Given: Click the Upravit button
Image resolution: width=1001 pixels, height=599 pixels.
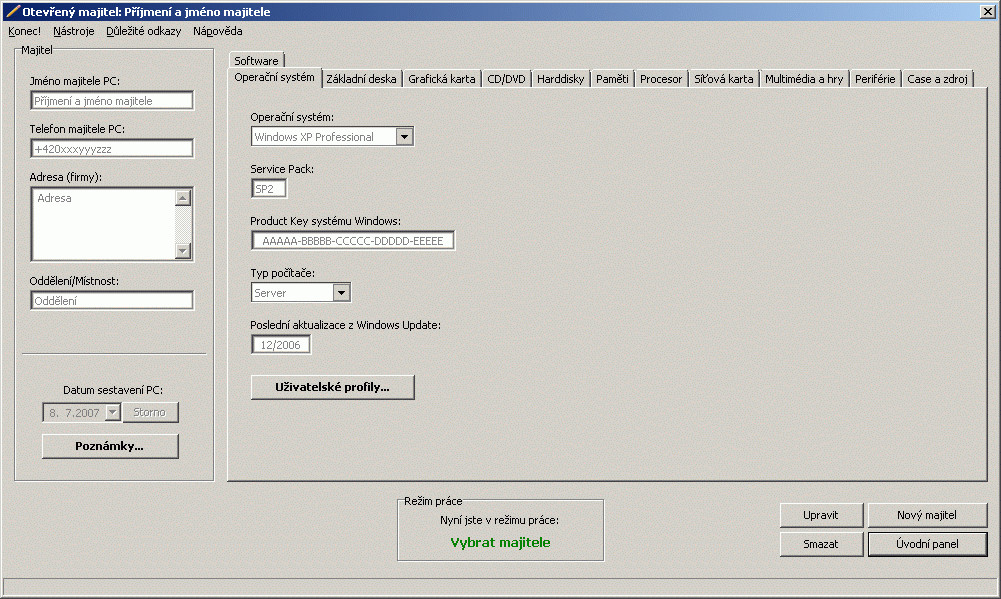Looking at the screenshot, I should click(821, 515).
